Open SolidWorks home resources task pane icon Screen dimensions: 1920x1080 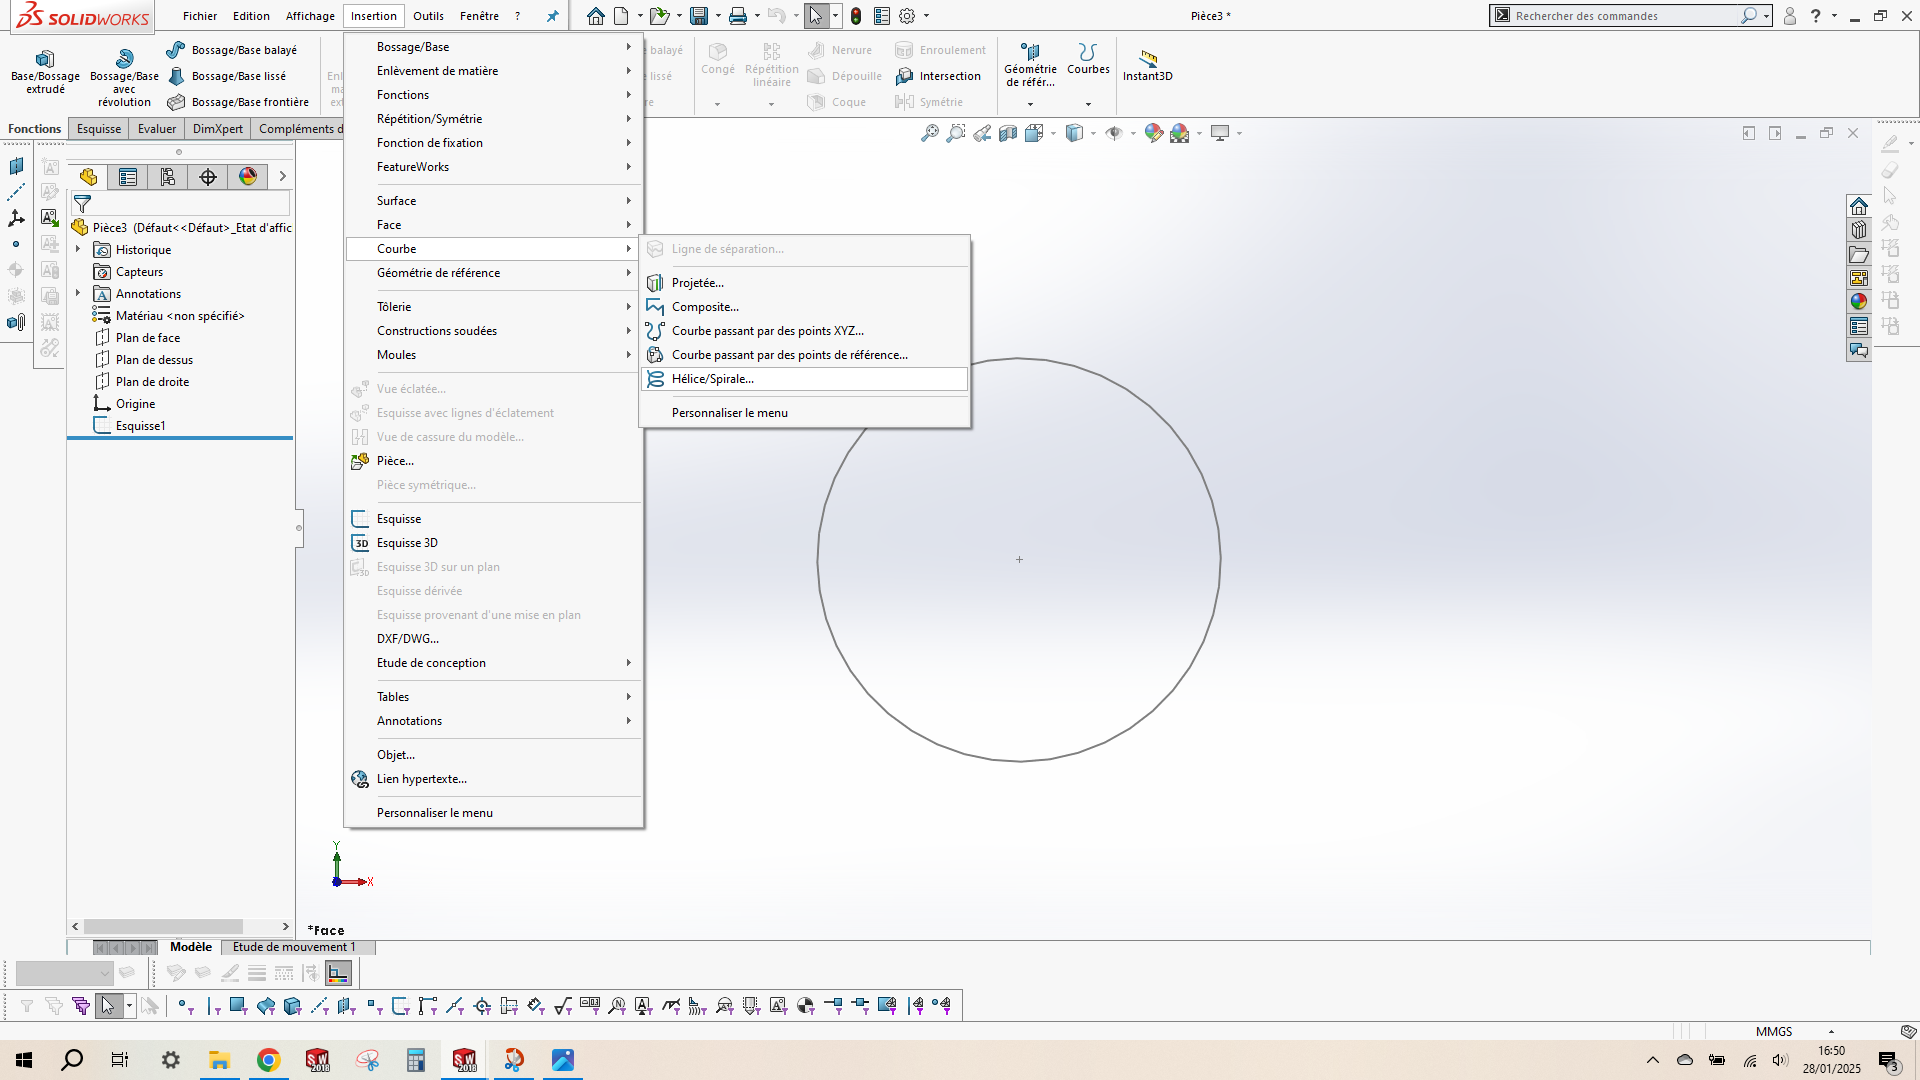click(1859, 206)
